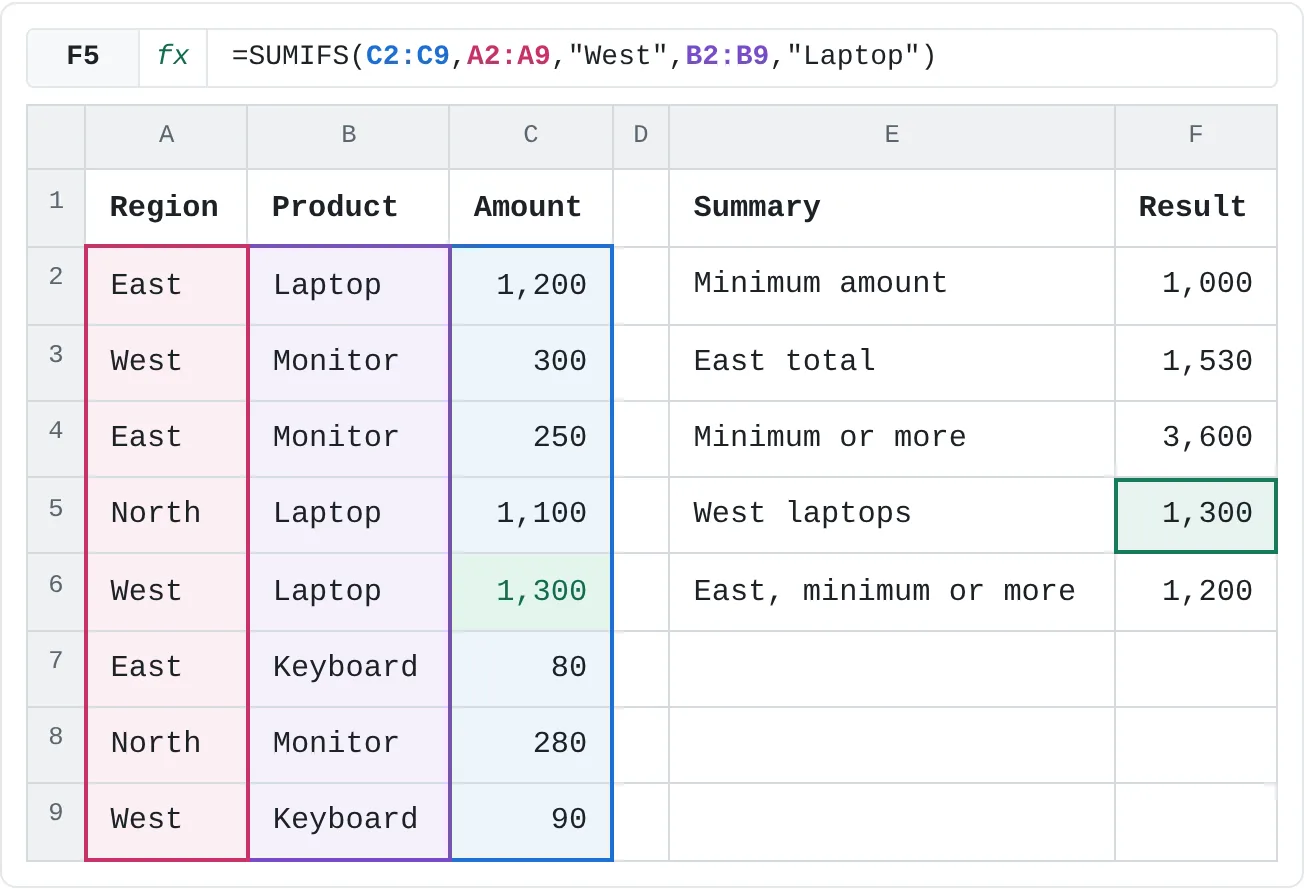Select the Amount cell with 90

(x=531, y=820)
